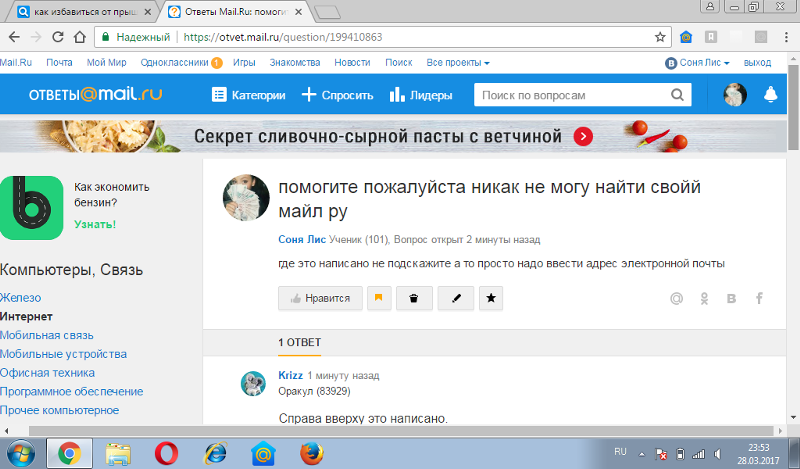Open new tab button
Viewport: 800px width, 469px height.
pyautogui.click(x=327, y=13)
